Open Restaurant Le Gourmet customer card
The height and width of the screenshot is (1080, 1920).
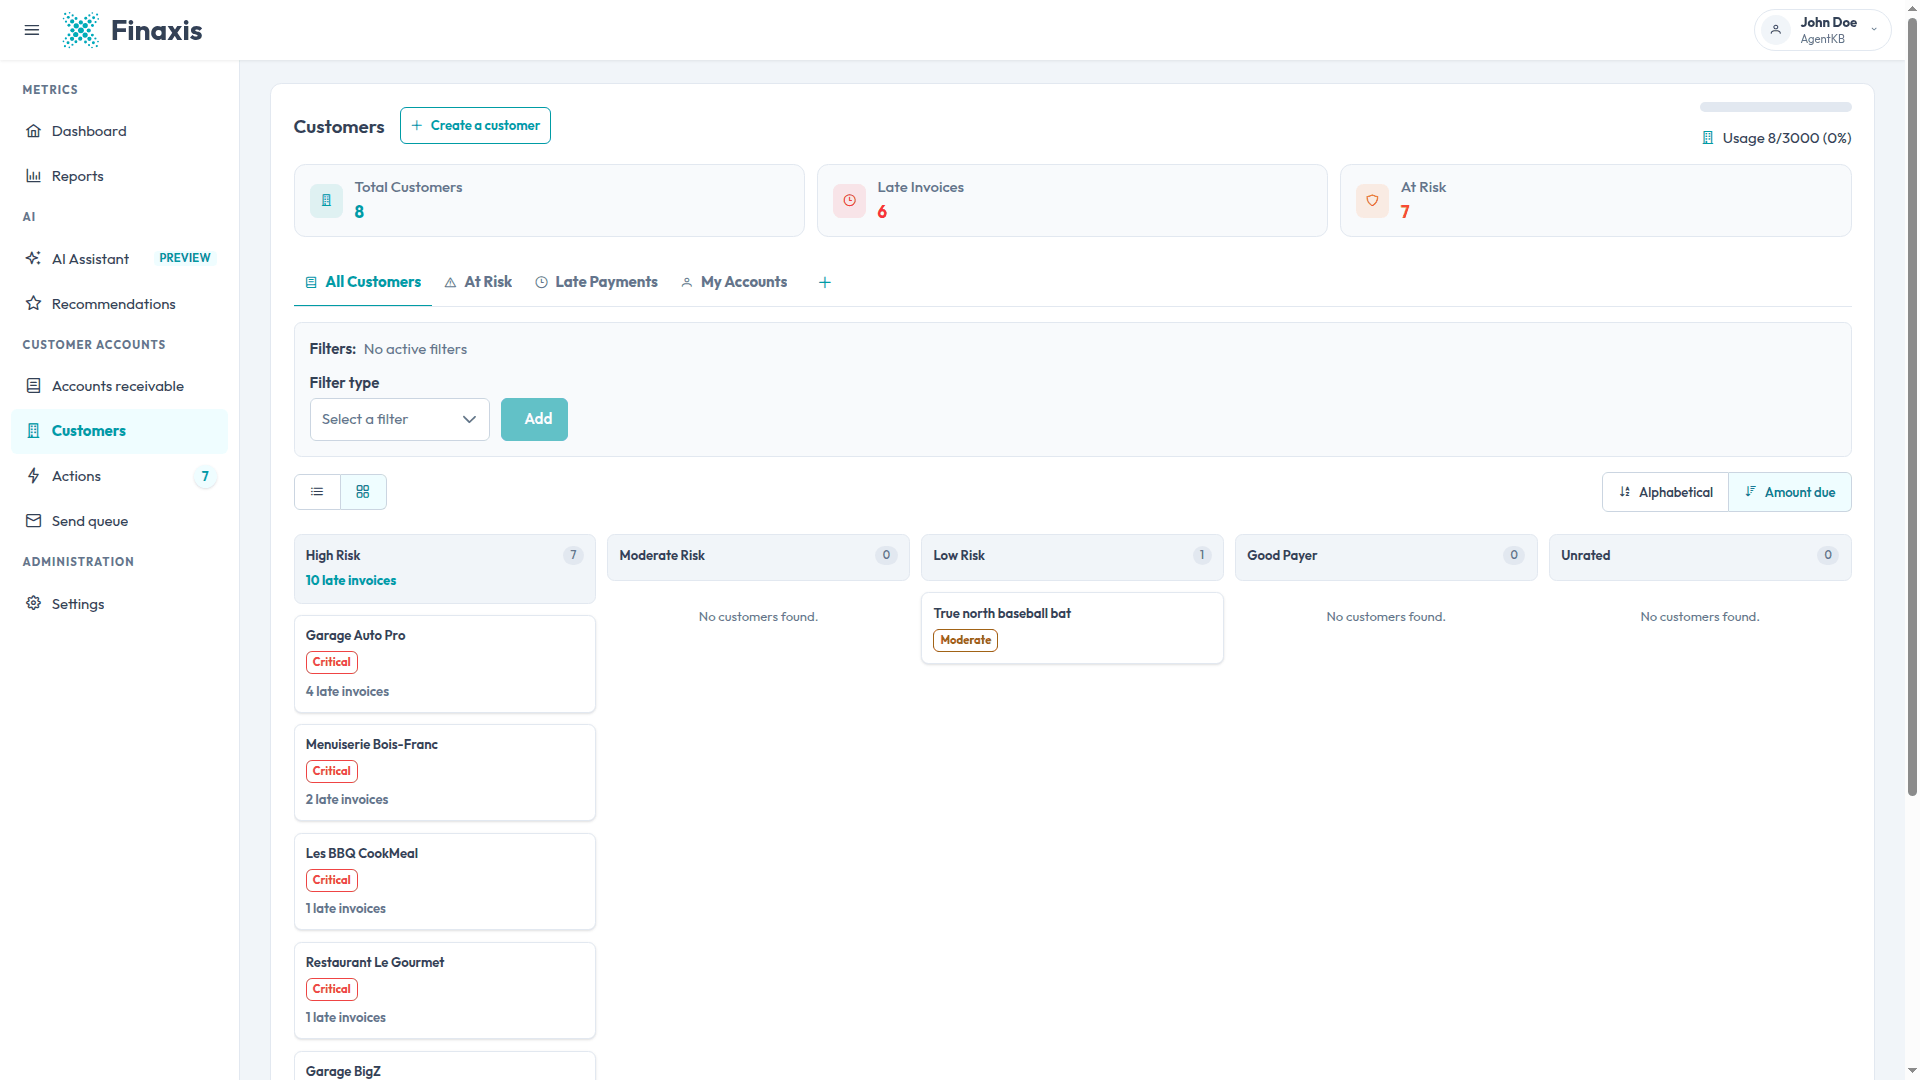click(445, 991)
